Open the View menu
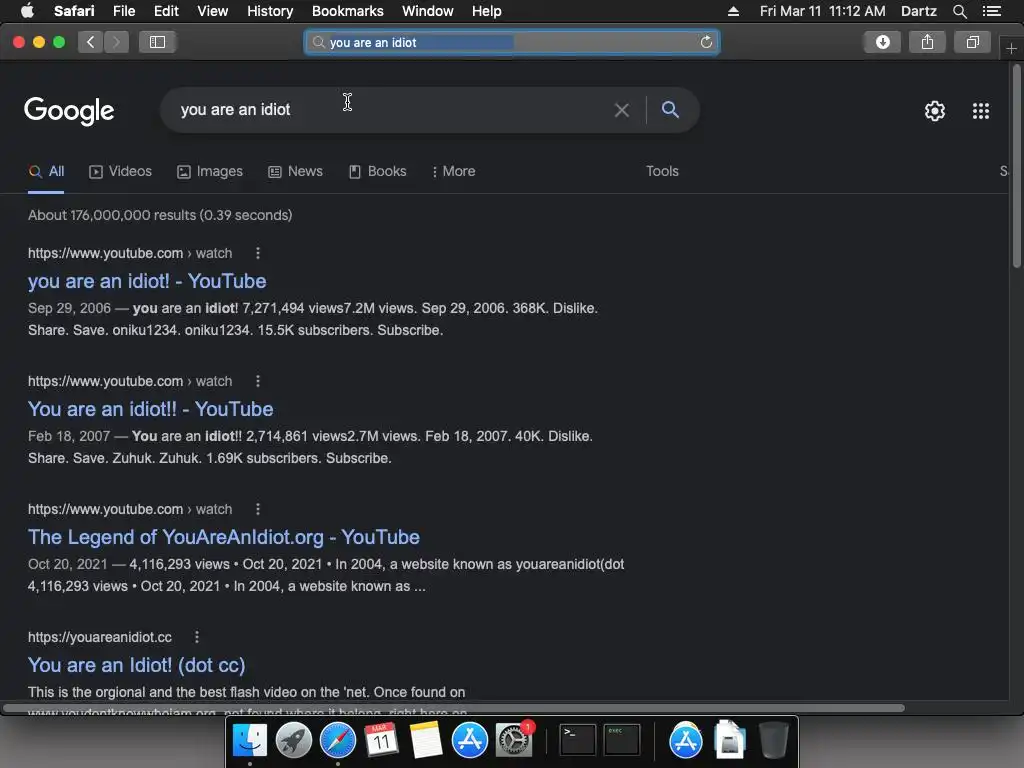Viewport: 1024px width, 768px height. pos(213,11)
